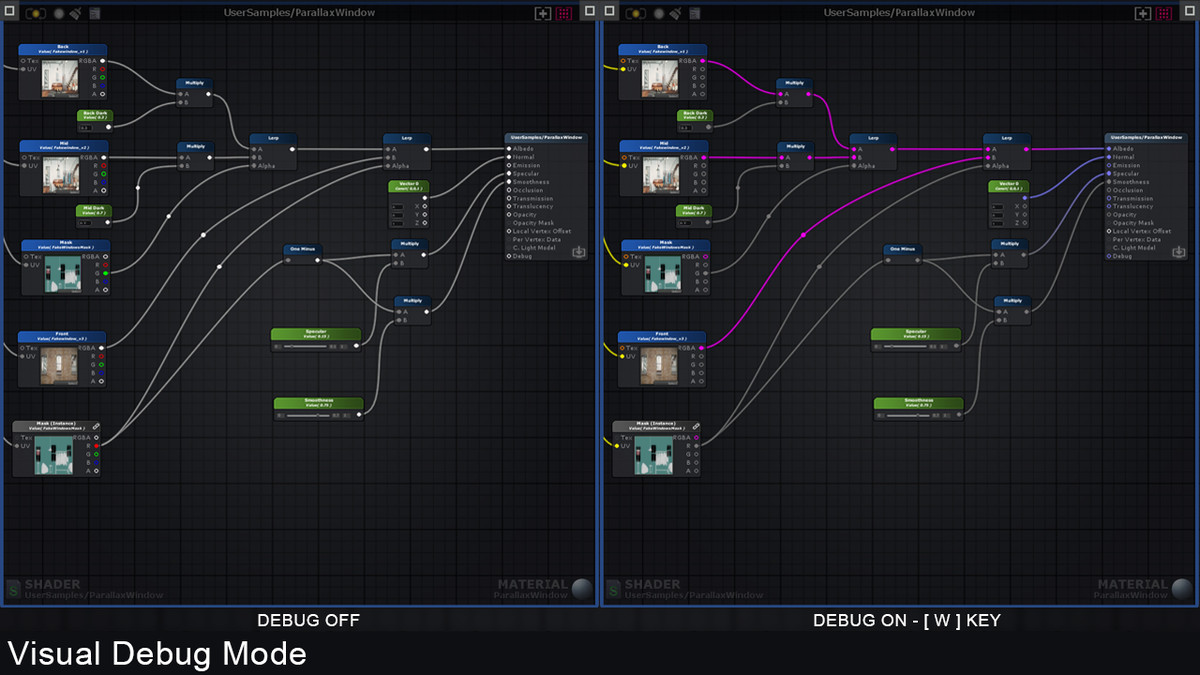The image size is (1200, 675).
Task: Click UserSamples/ParallaxWindow title in left panel toolbar
Action: coord(299,13)
